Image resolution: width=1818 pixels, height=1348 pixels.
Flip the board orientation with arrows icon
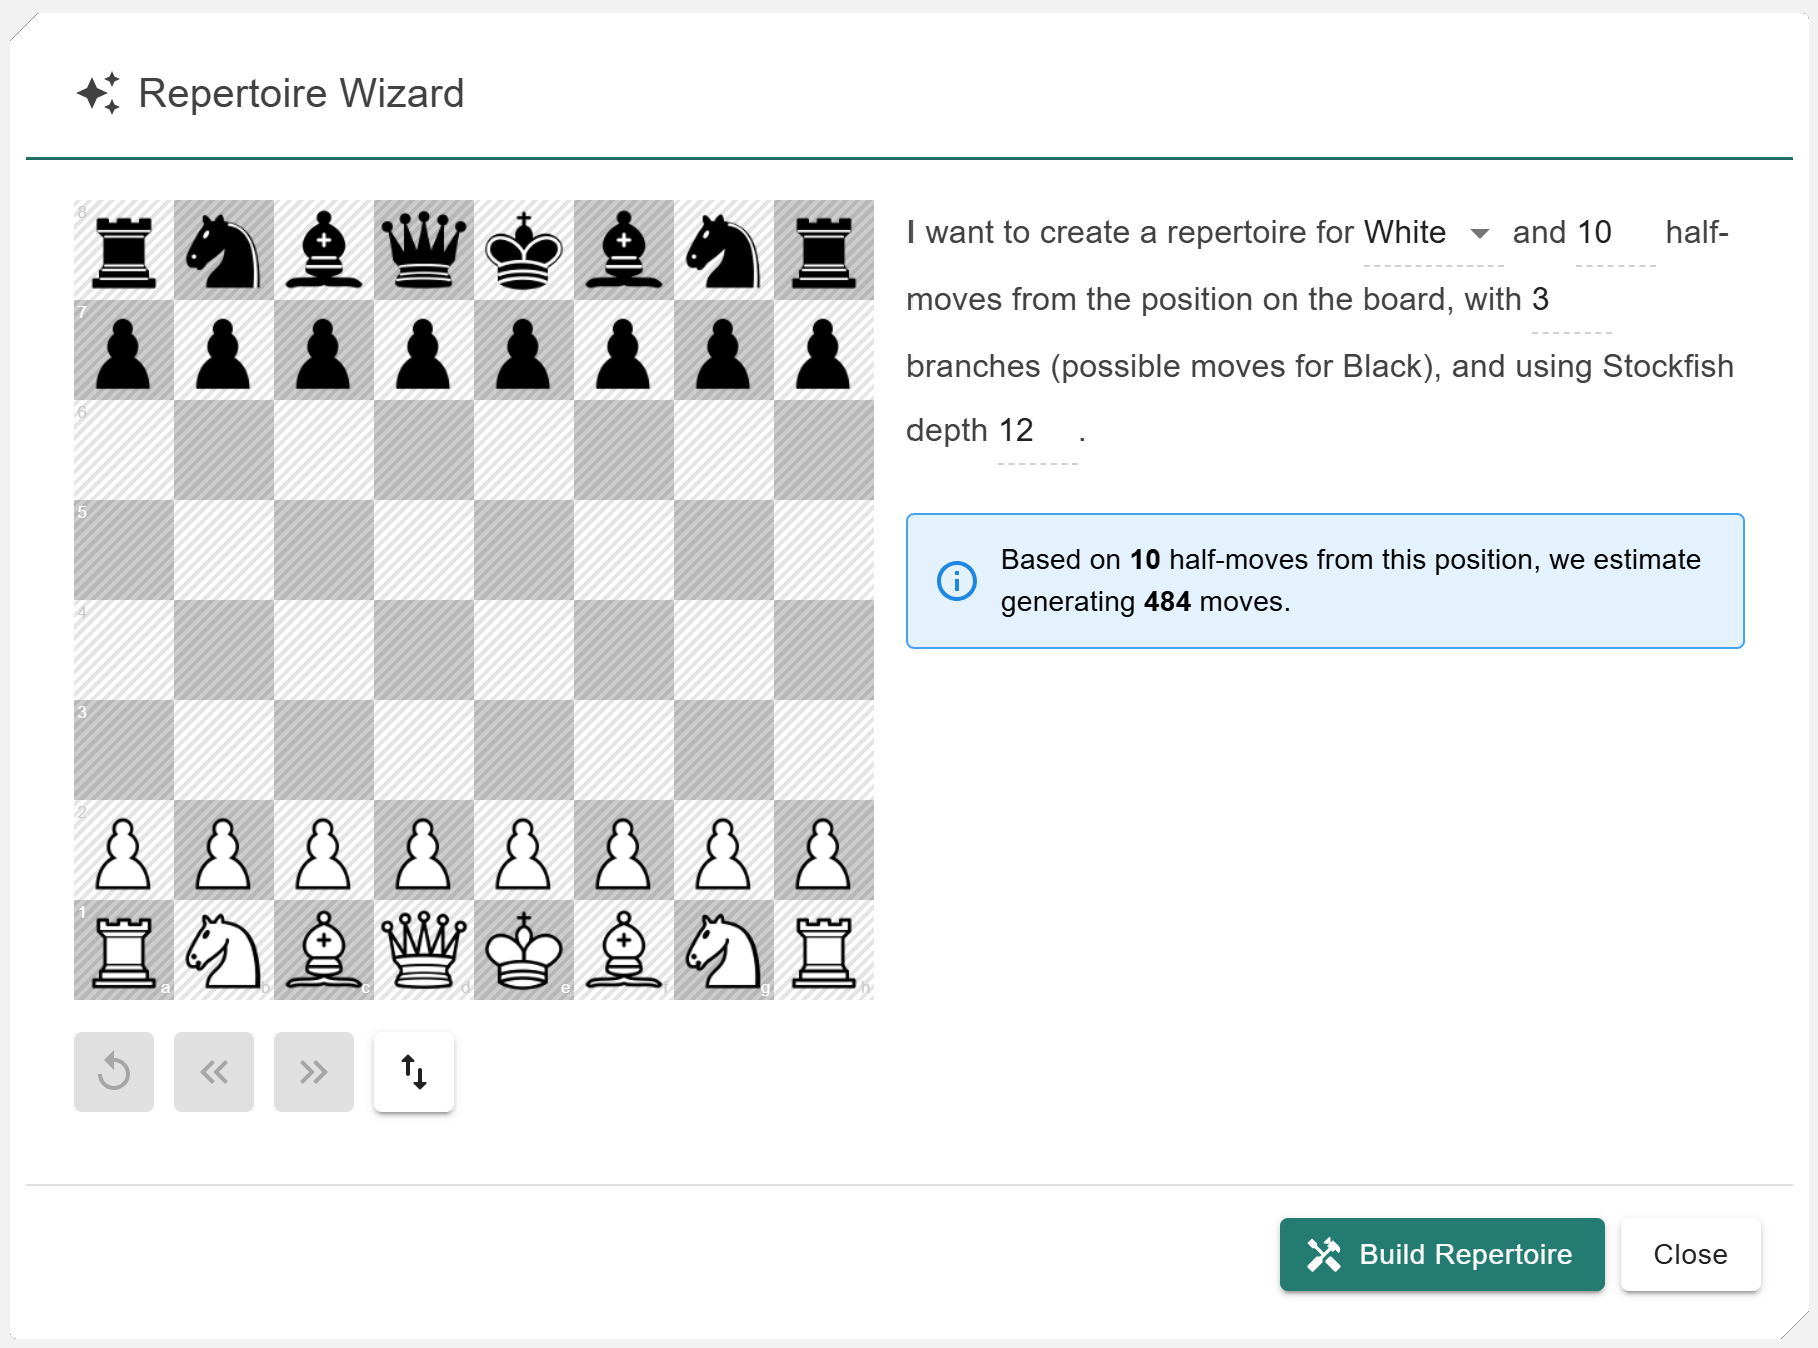click(414, 1072)
